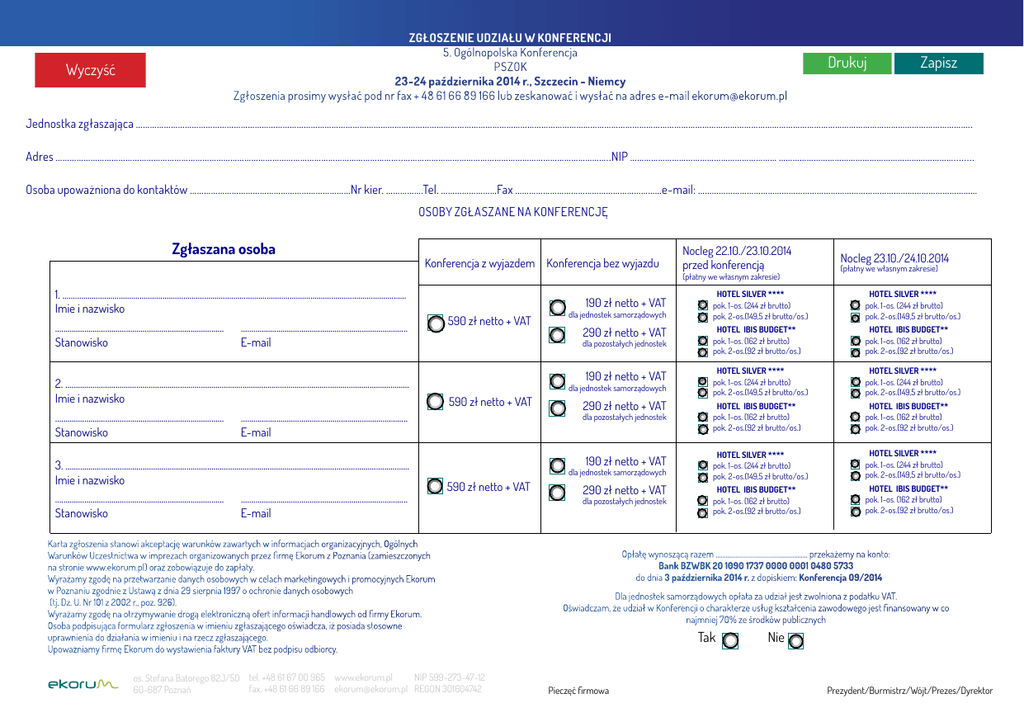Click the Zapisz button

tap(938, 63)
